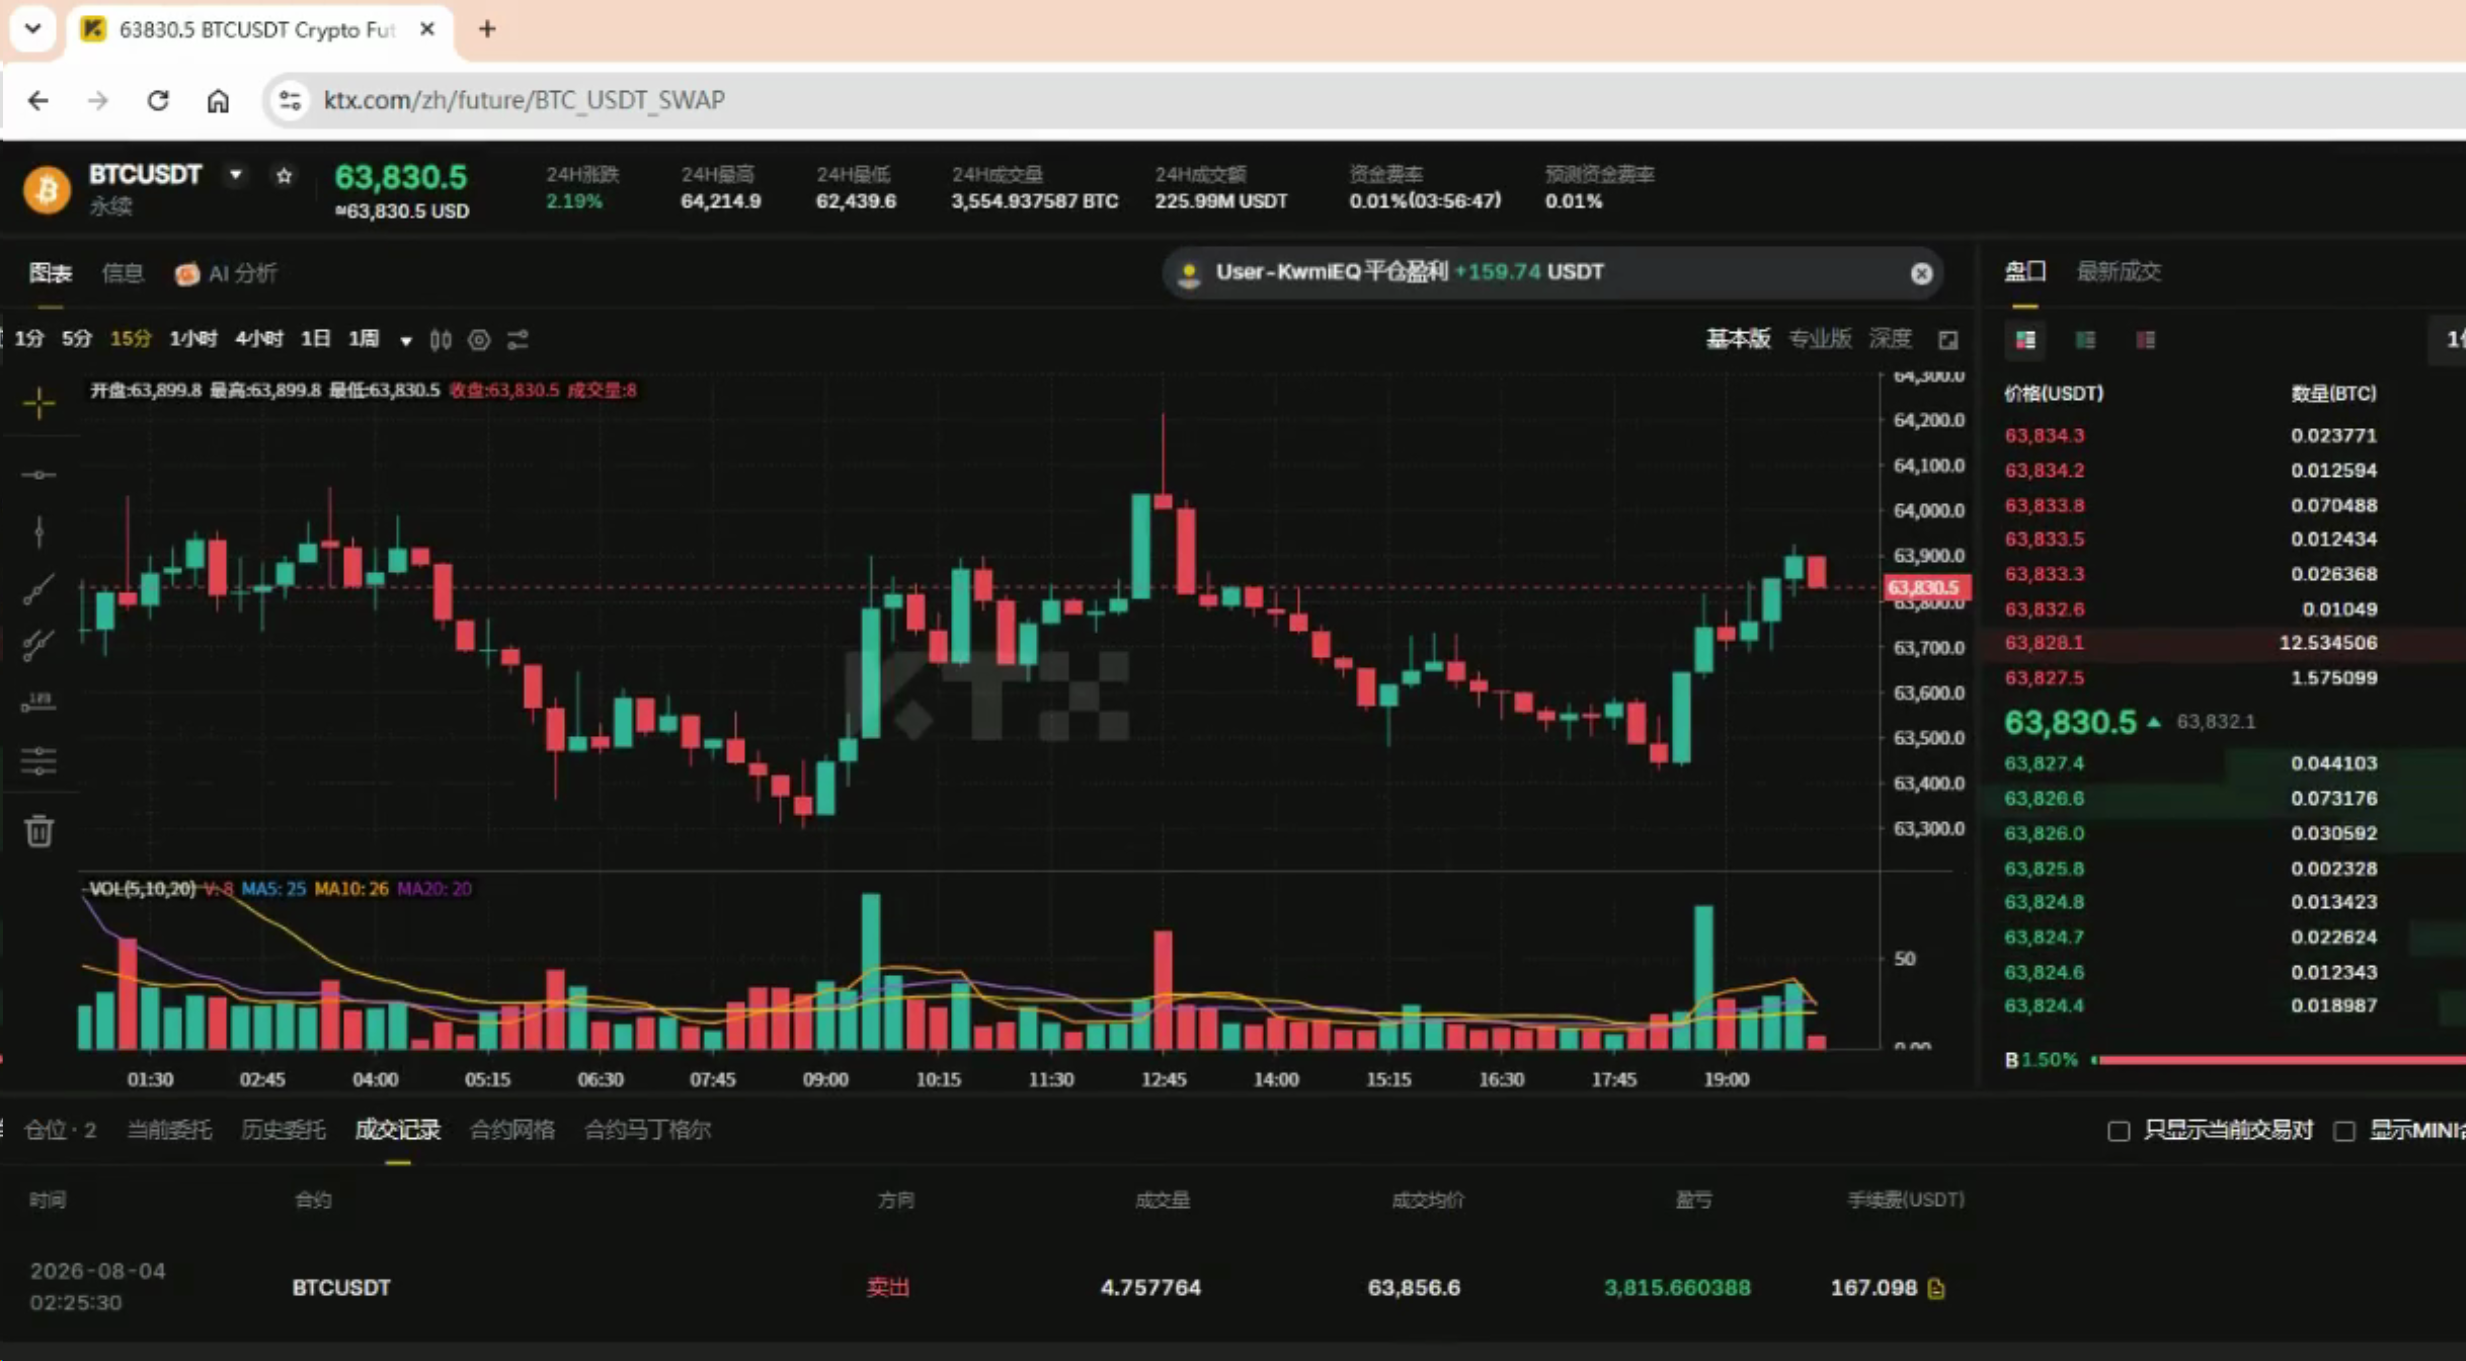Expand the BTCUSDT pair selector dropdown
2466x1361 pixels.
tap(235, 175)
